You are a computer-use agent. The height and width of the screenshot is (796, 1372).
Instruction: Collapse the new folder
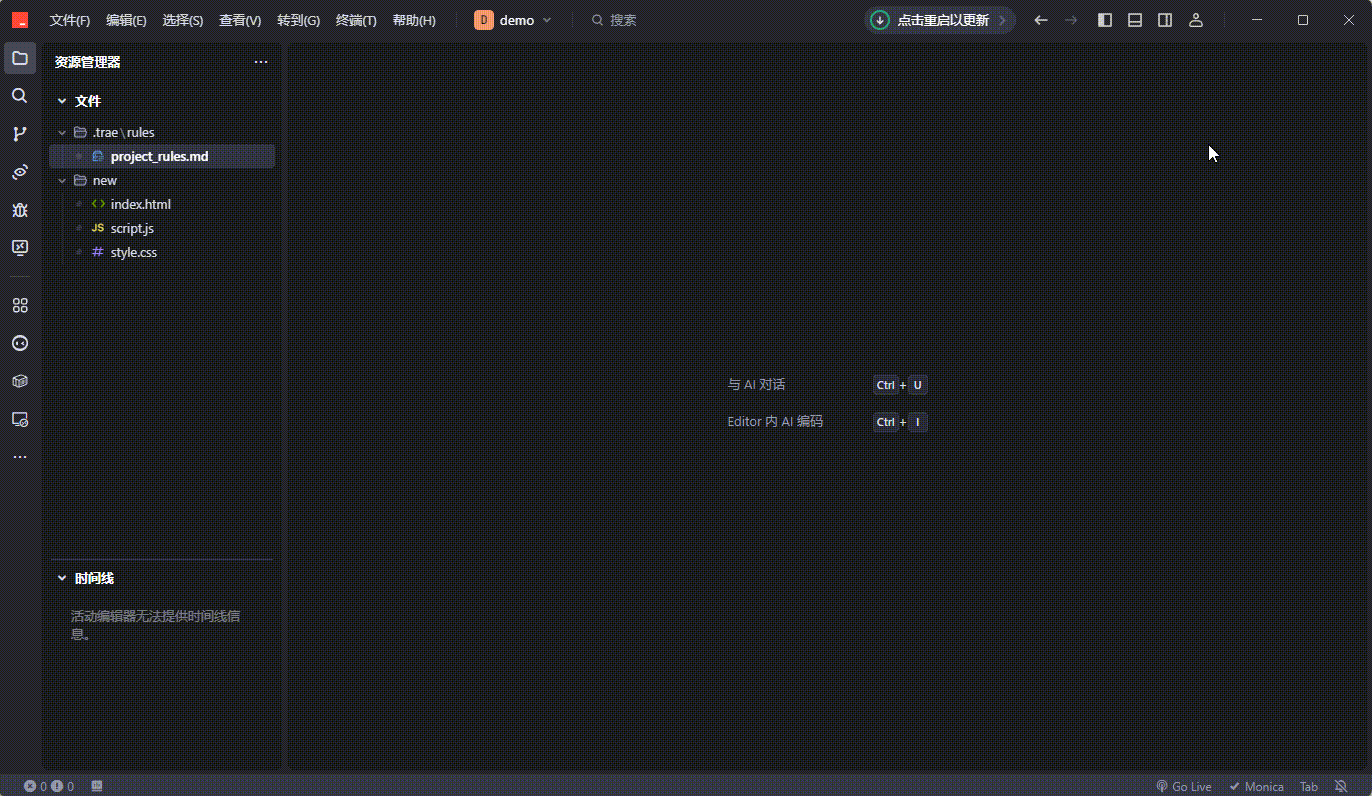(62, 180)
